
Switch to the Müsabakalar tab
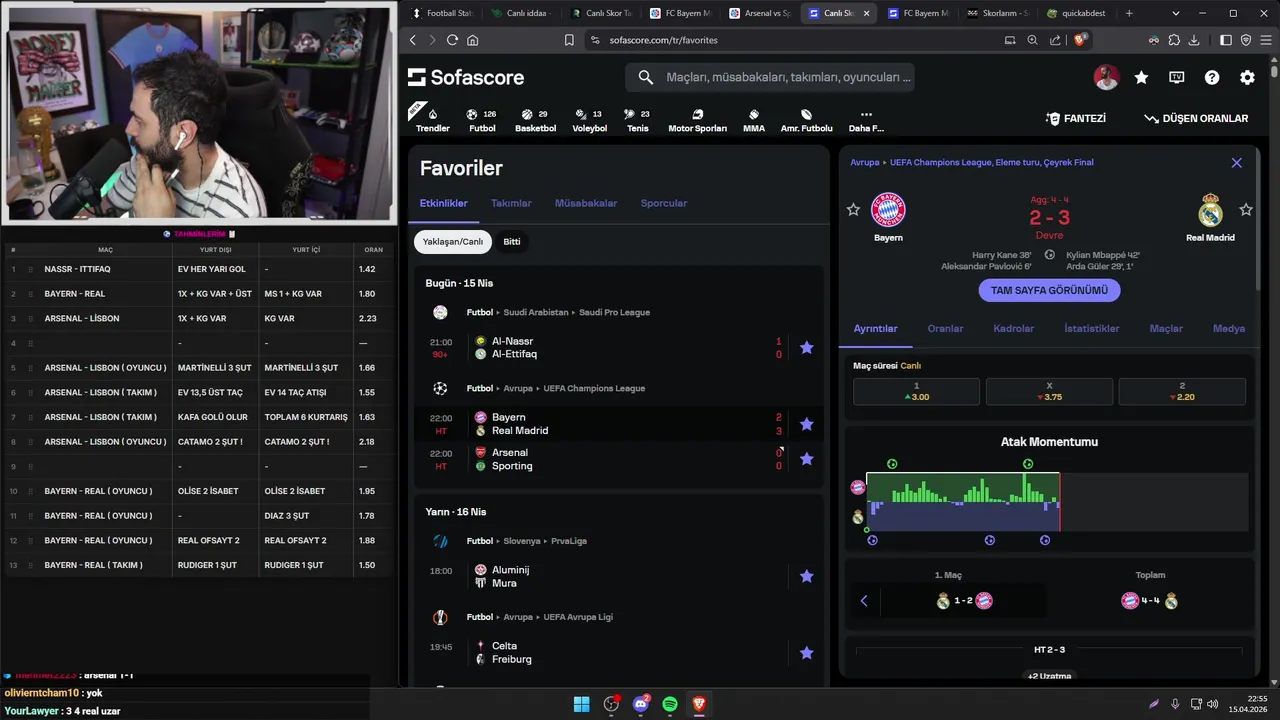tap(586, 203)
